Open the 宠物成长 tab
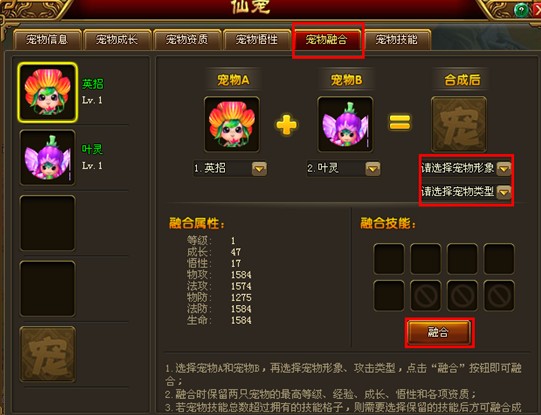The width and height of the screenshot is (541, 415). point(117,40)
